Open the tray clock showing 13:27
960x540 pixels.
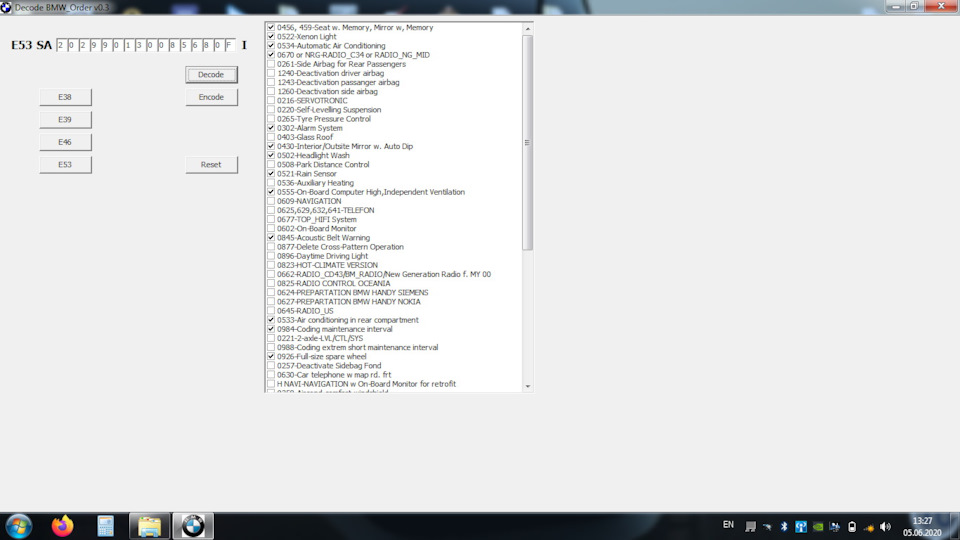[x=922, y=527]
